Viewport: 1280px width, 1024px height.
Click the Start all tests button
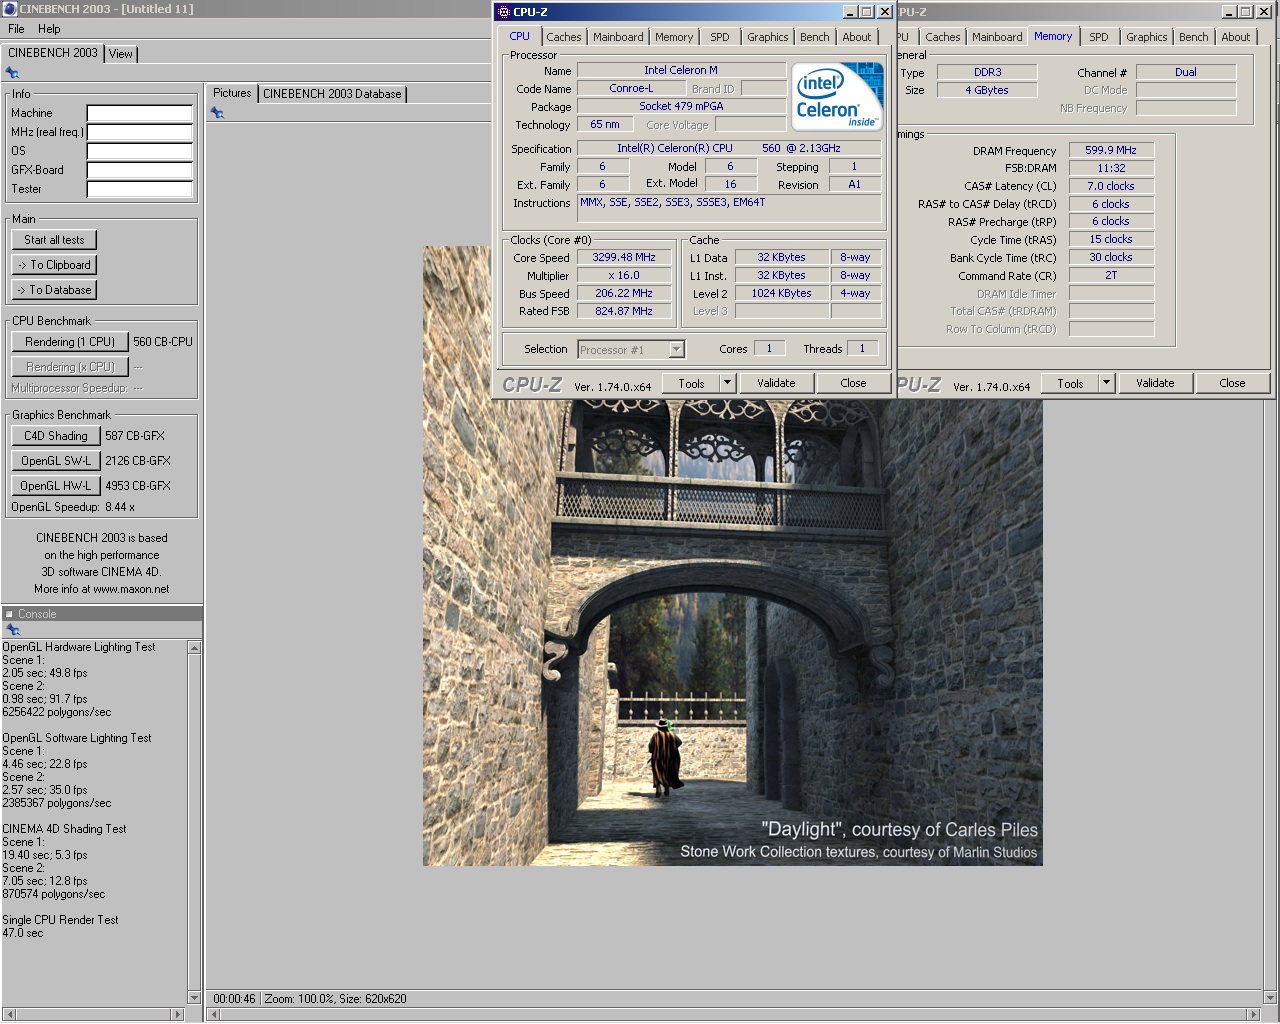pos(54,240)
